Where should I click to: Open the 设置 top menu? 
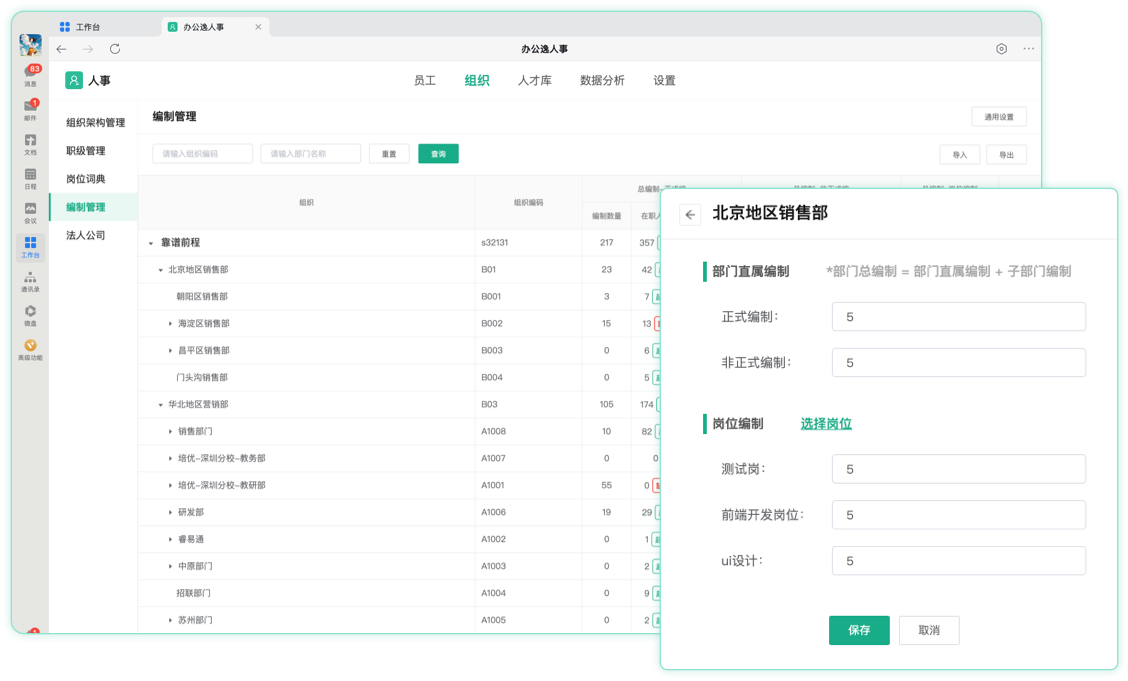(664, 81)
